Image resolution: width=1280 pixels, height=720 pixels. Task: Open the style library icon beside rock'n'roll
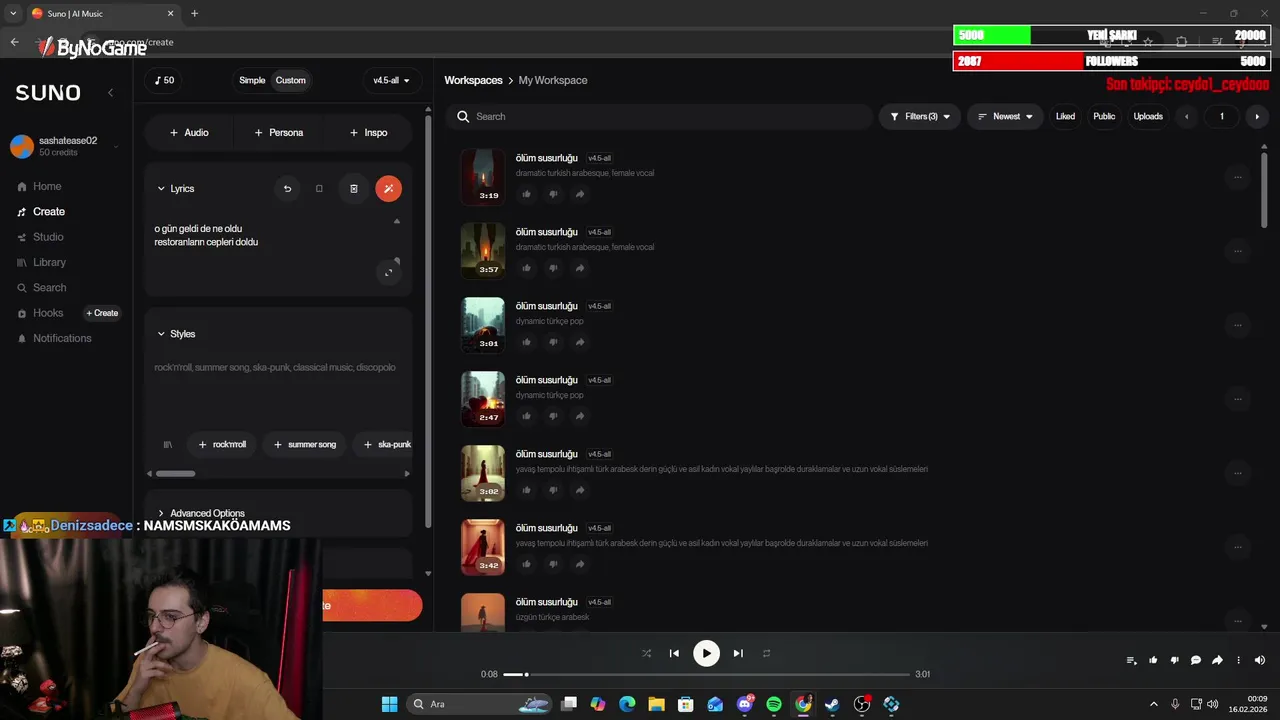pyautogui.click(x=167, y=444)
